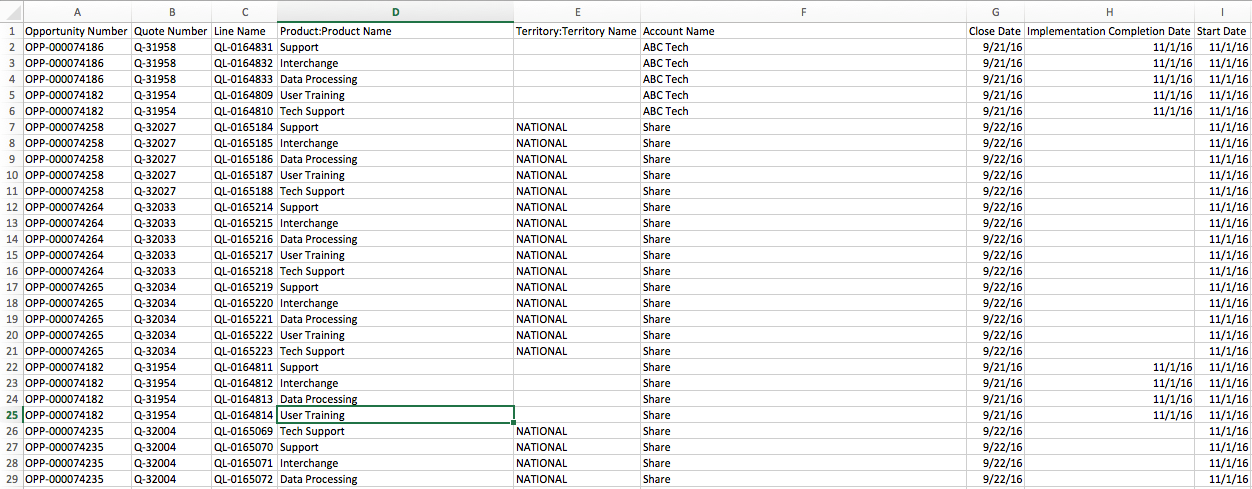Screen dimensions: 1252x489
Task: Click the fill handle of the selected cell
Action: pyautogui.click(x=514, y=423)
